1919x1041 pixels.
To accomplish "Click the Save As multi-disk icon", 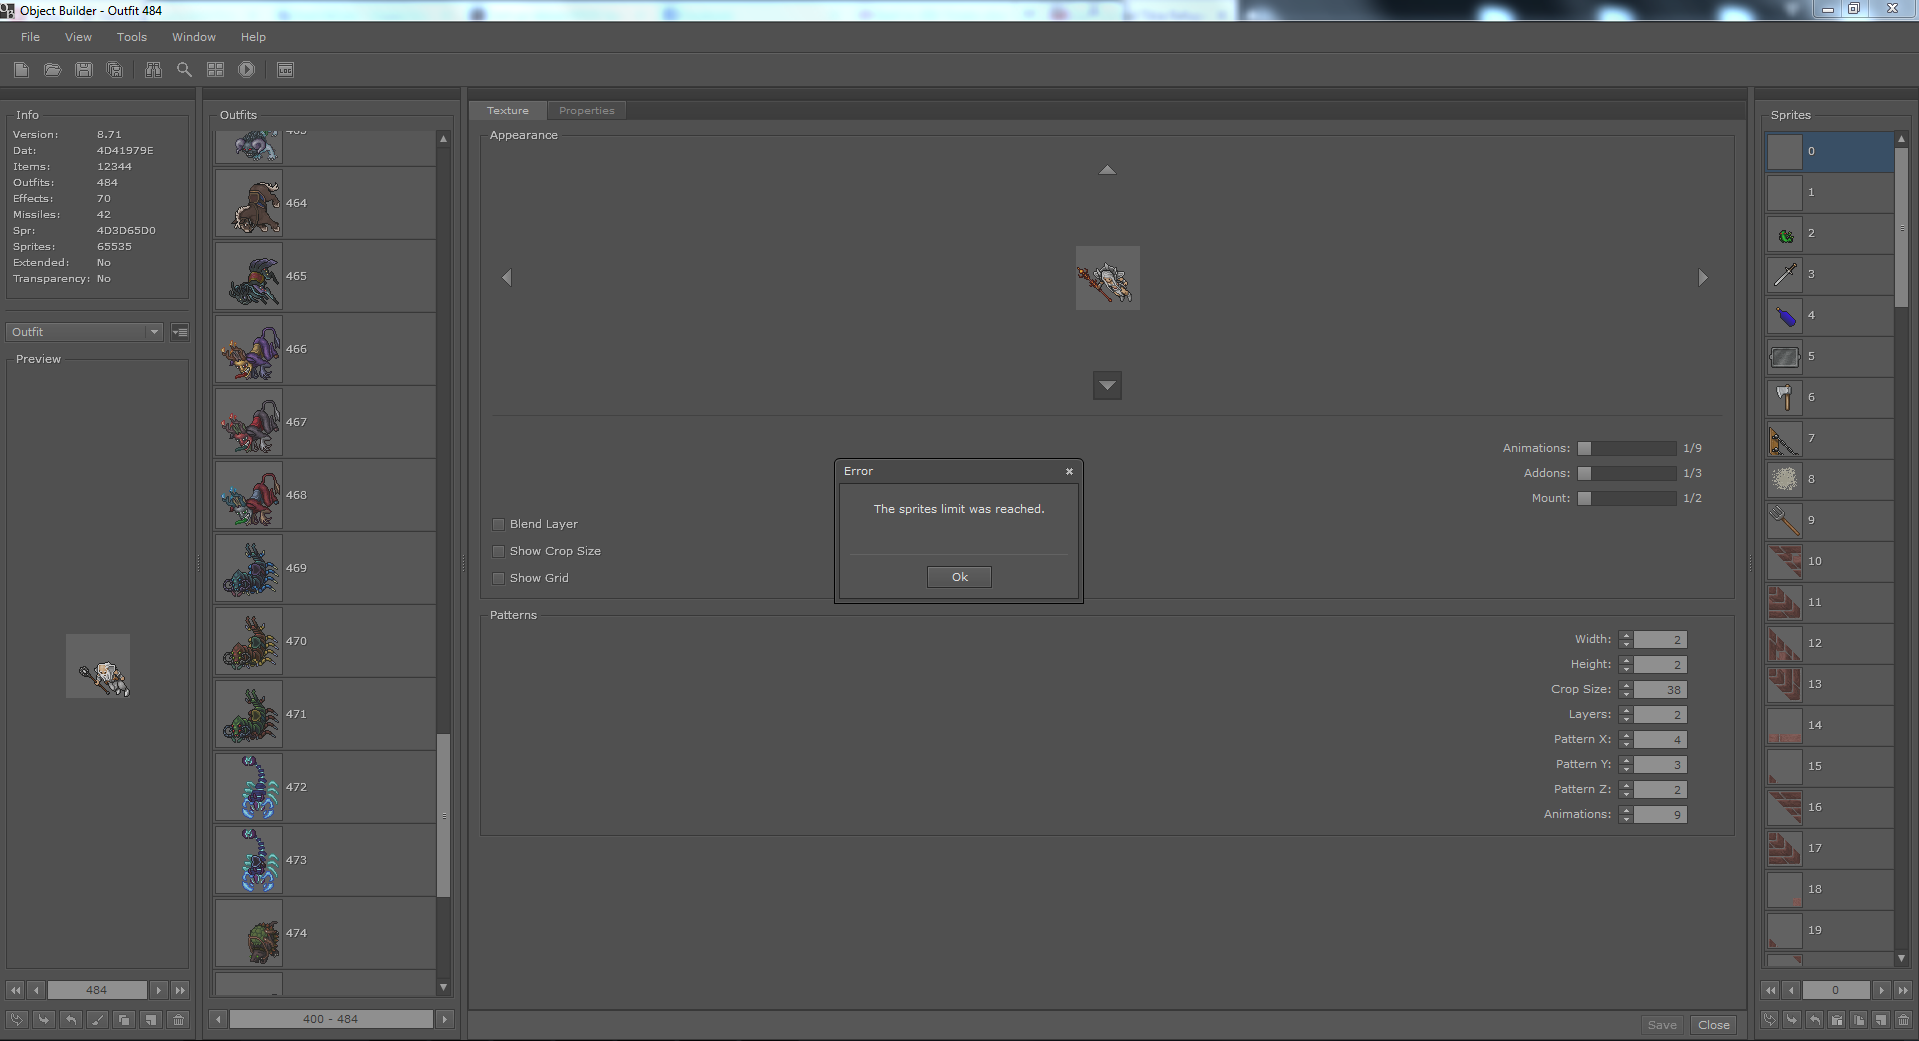I will click(x=115, y=69).
